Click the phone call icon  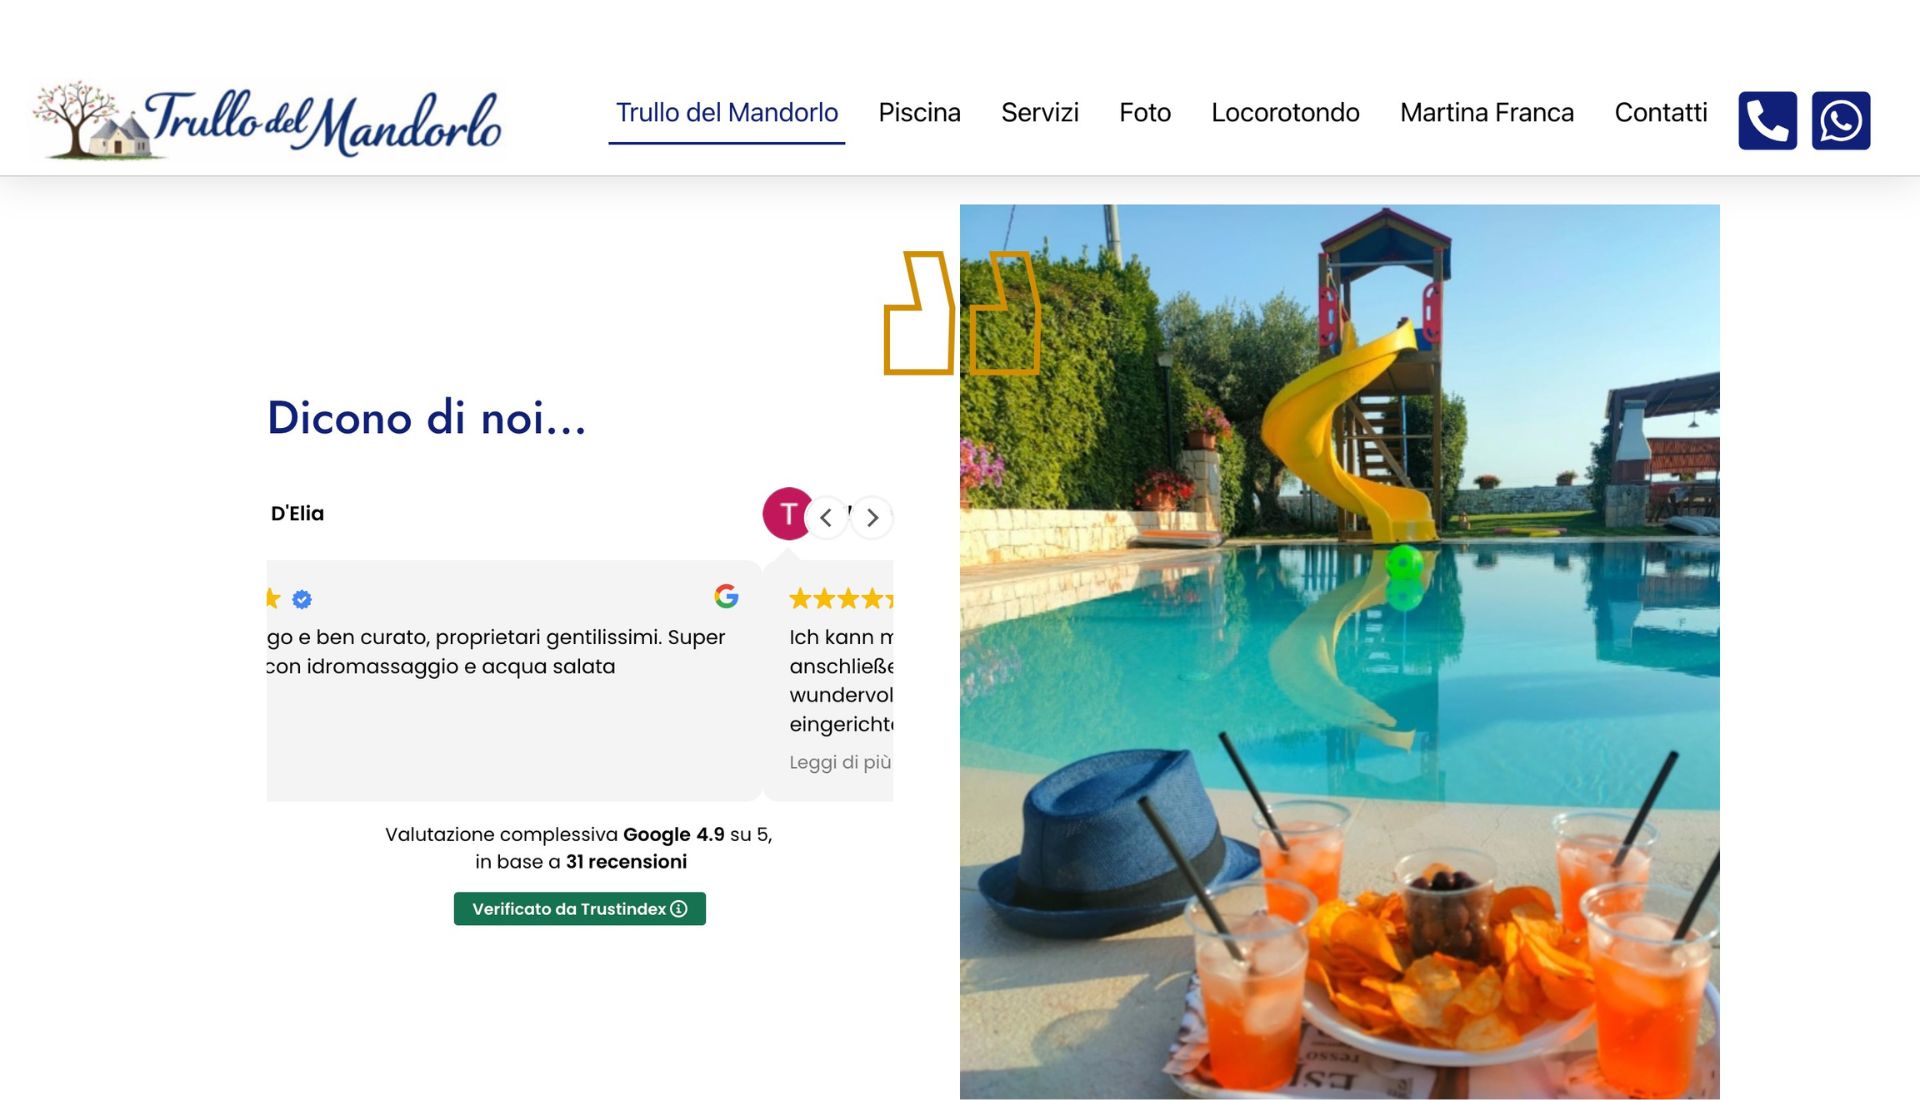coord(1767,121)
